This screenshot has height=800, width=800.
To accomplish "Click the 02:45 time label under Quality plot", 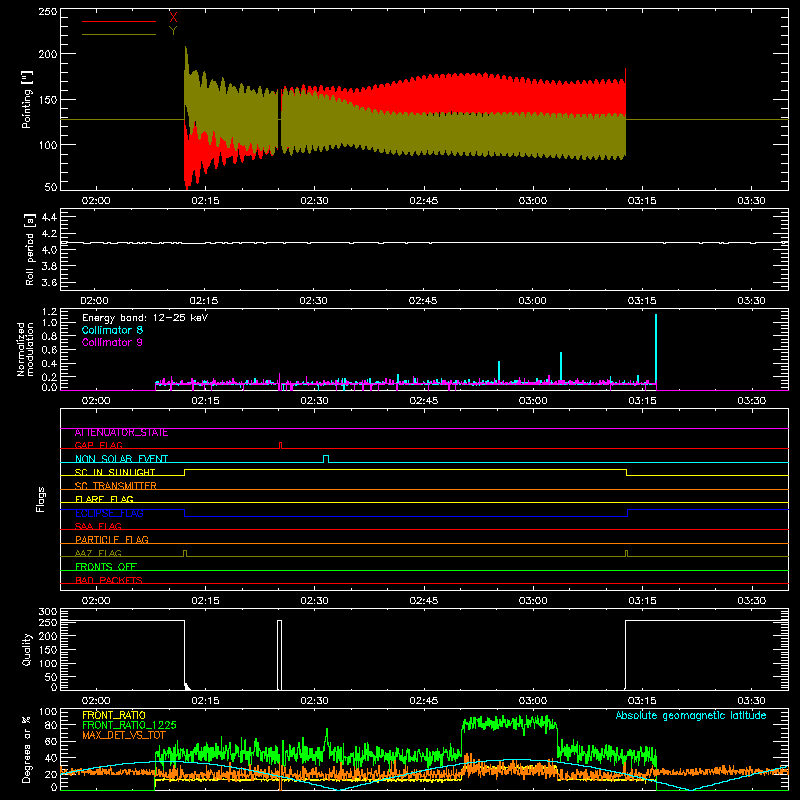I will click(423, 701).
